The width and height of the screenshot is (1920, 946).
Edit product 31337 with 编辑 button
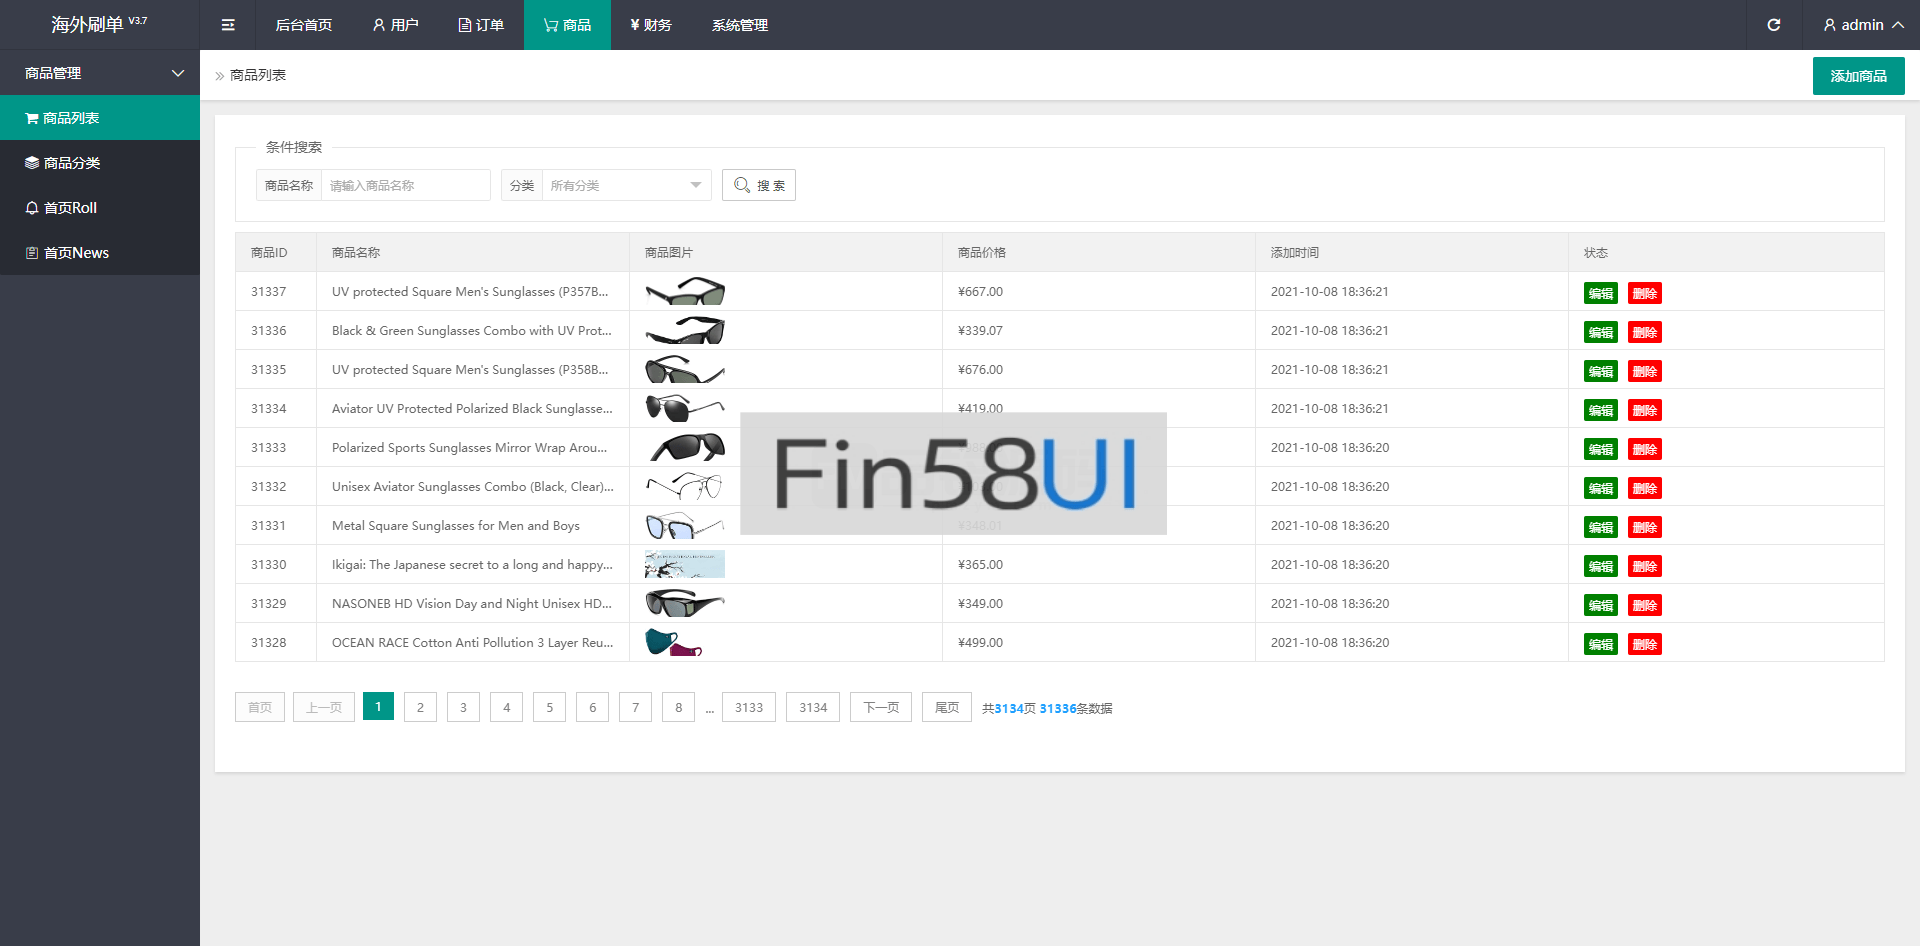point(1600,293)
